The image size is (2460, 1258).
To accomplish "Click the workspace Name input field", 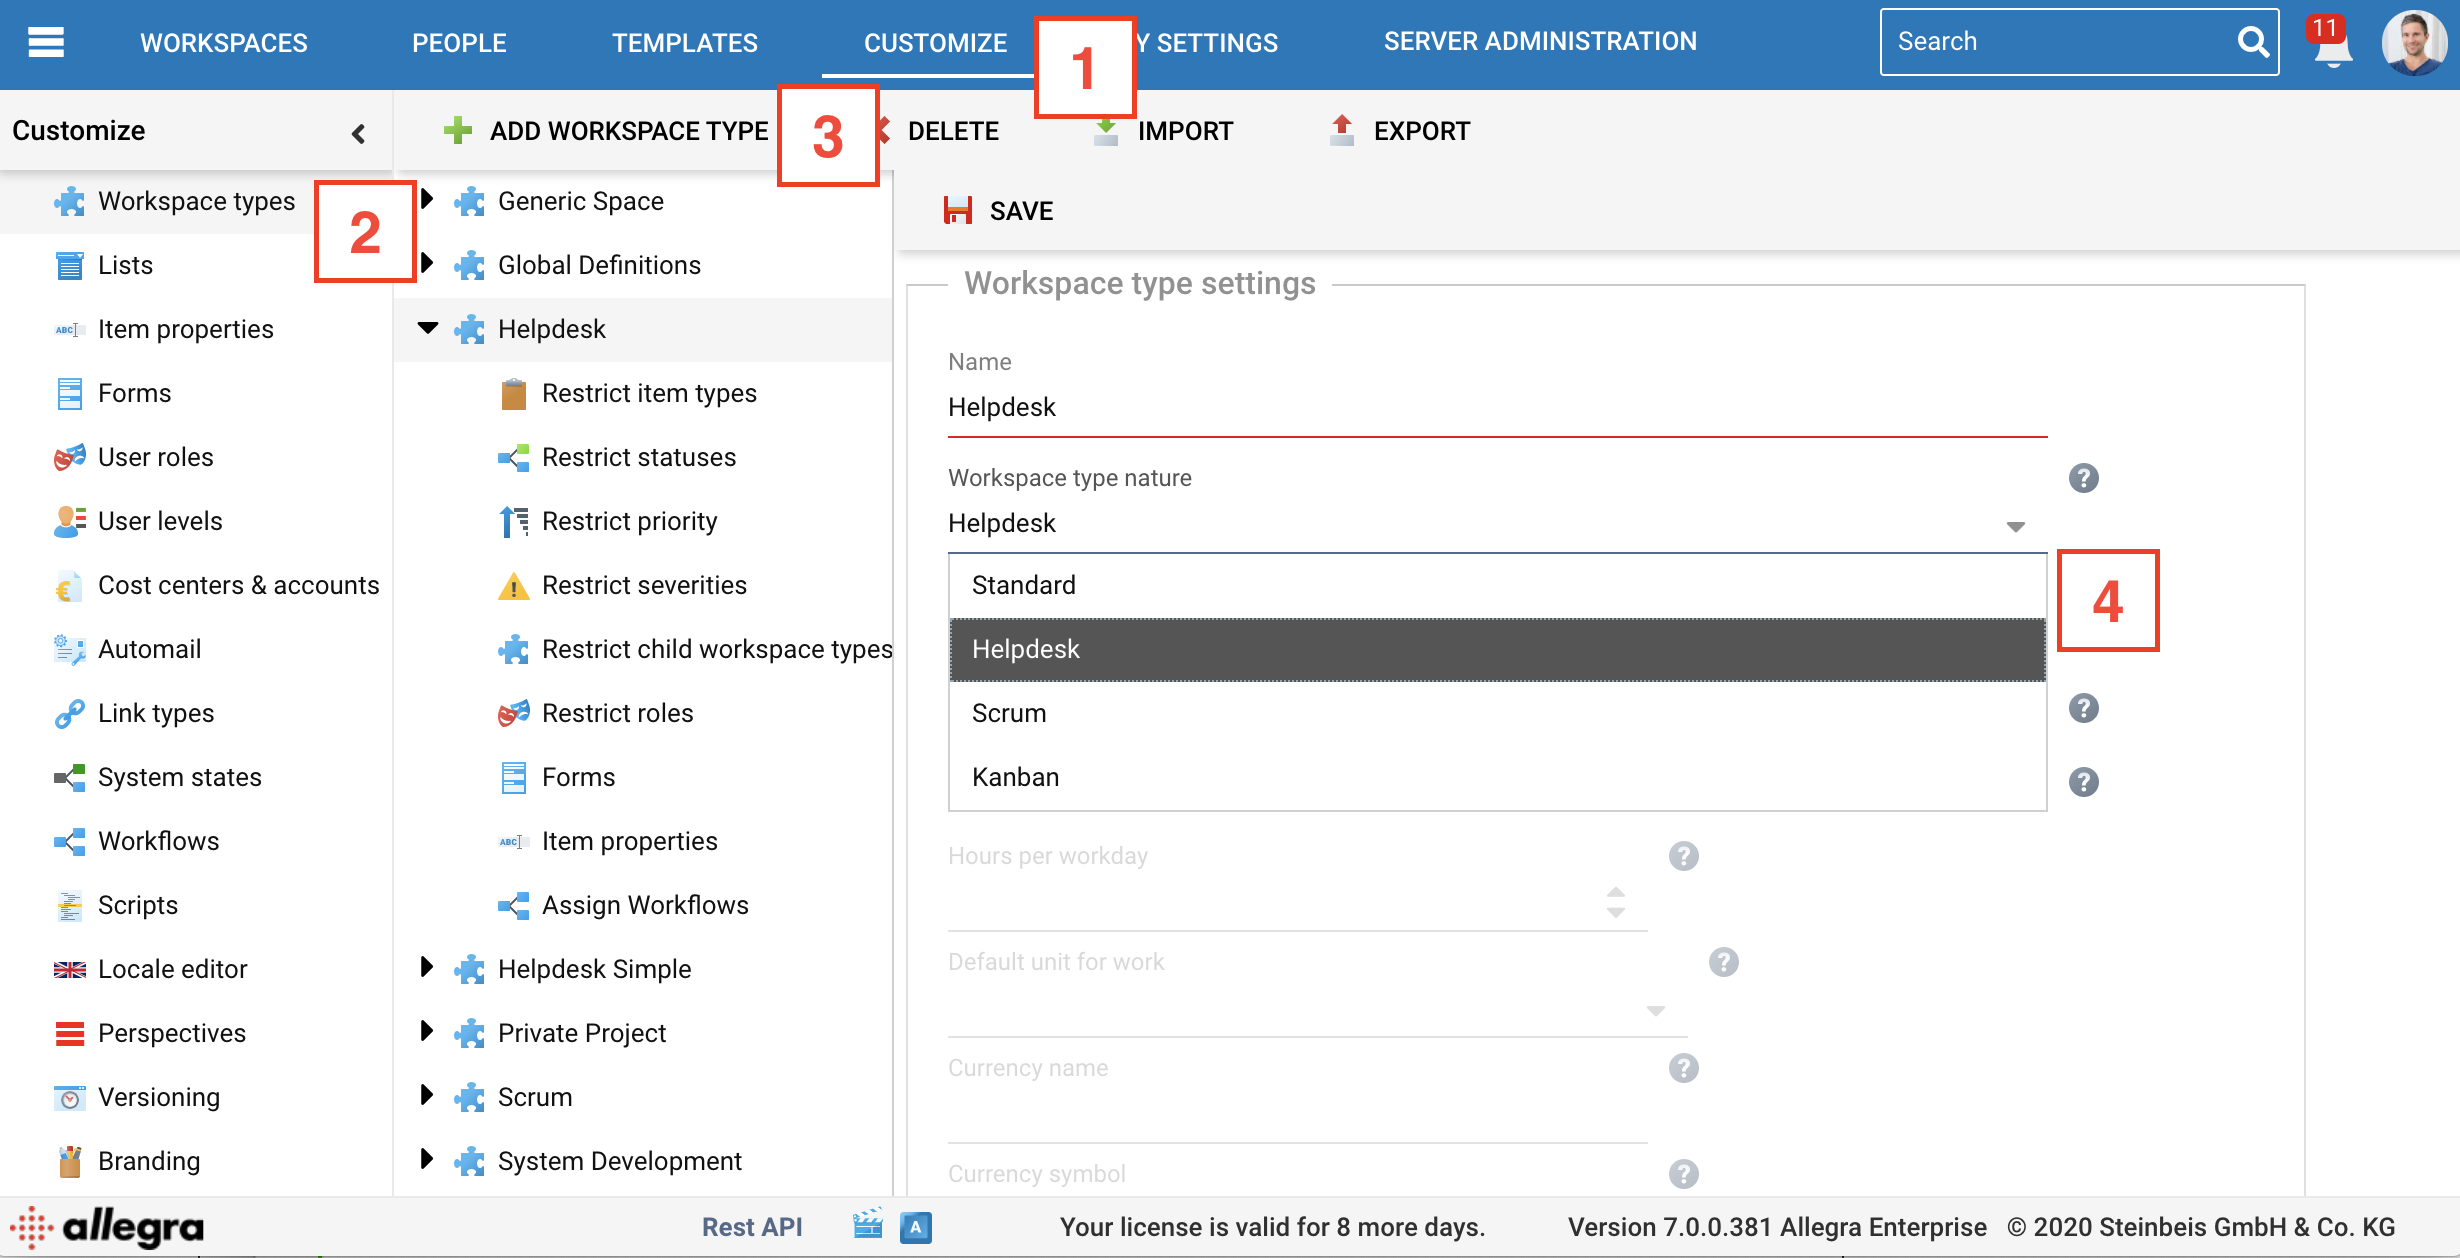I will tap(1495, 408).
